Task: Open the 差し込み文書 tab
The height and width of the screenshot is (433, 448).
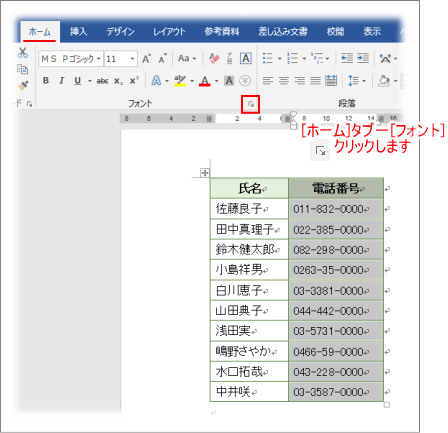Action: 283,32
